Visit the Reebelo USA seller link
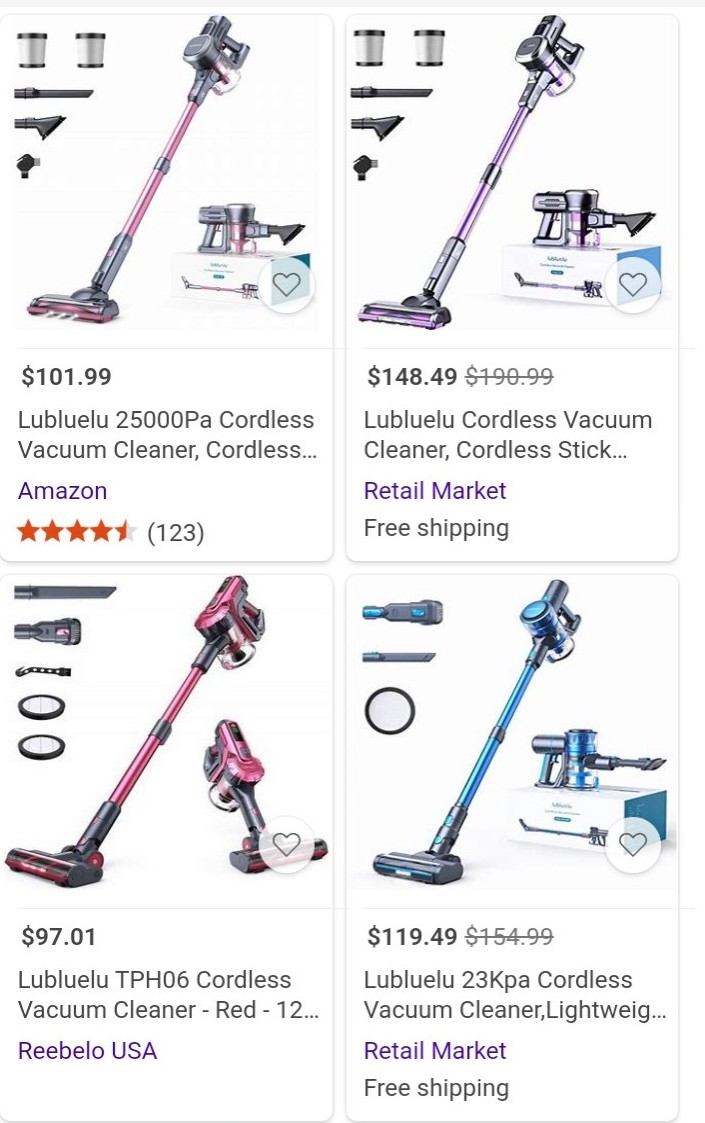Image resolution: width=705 pixels, height=1123 pixels. pyautogui.click(x=87, y=1051)
